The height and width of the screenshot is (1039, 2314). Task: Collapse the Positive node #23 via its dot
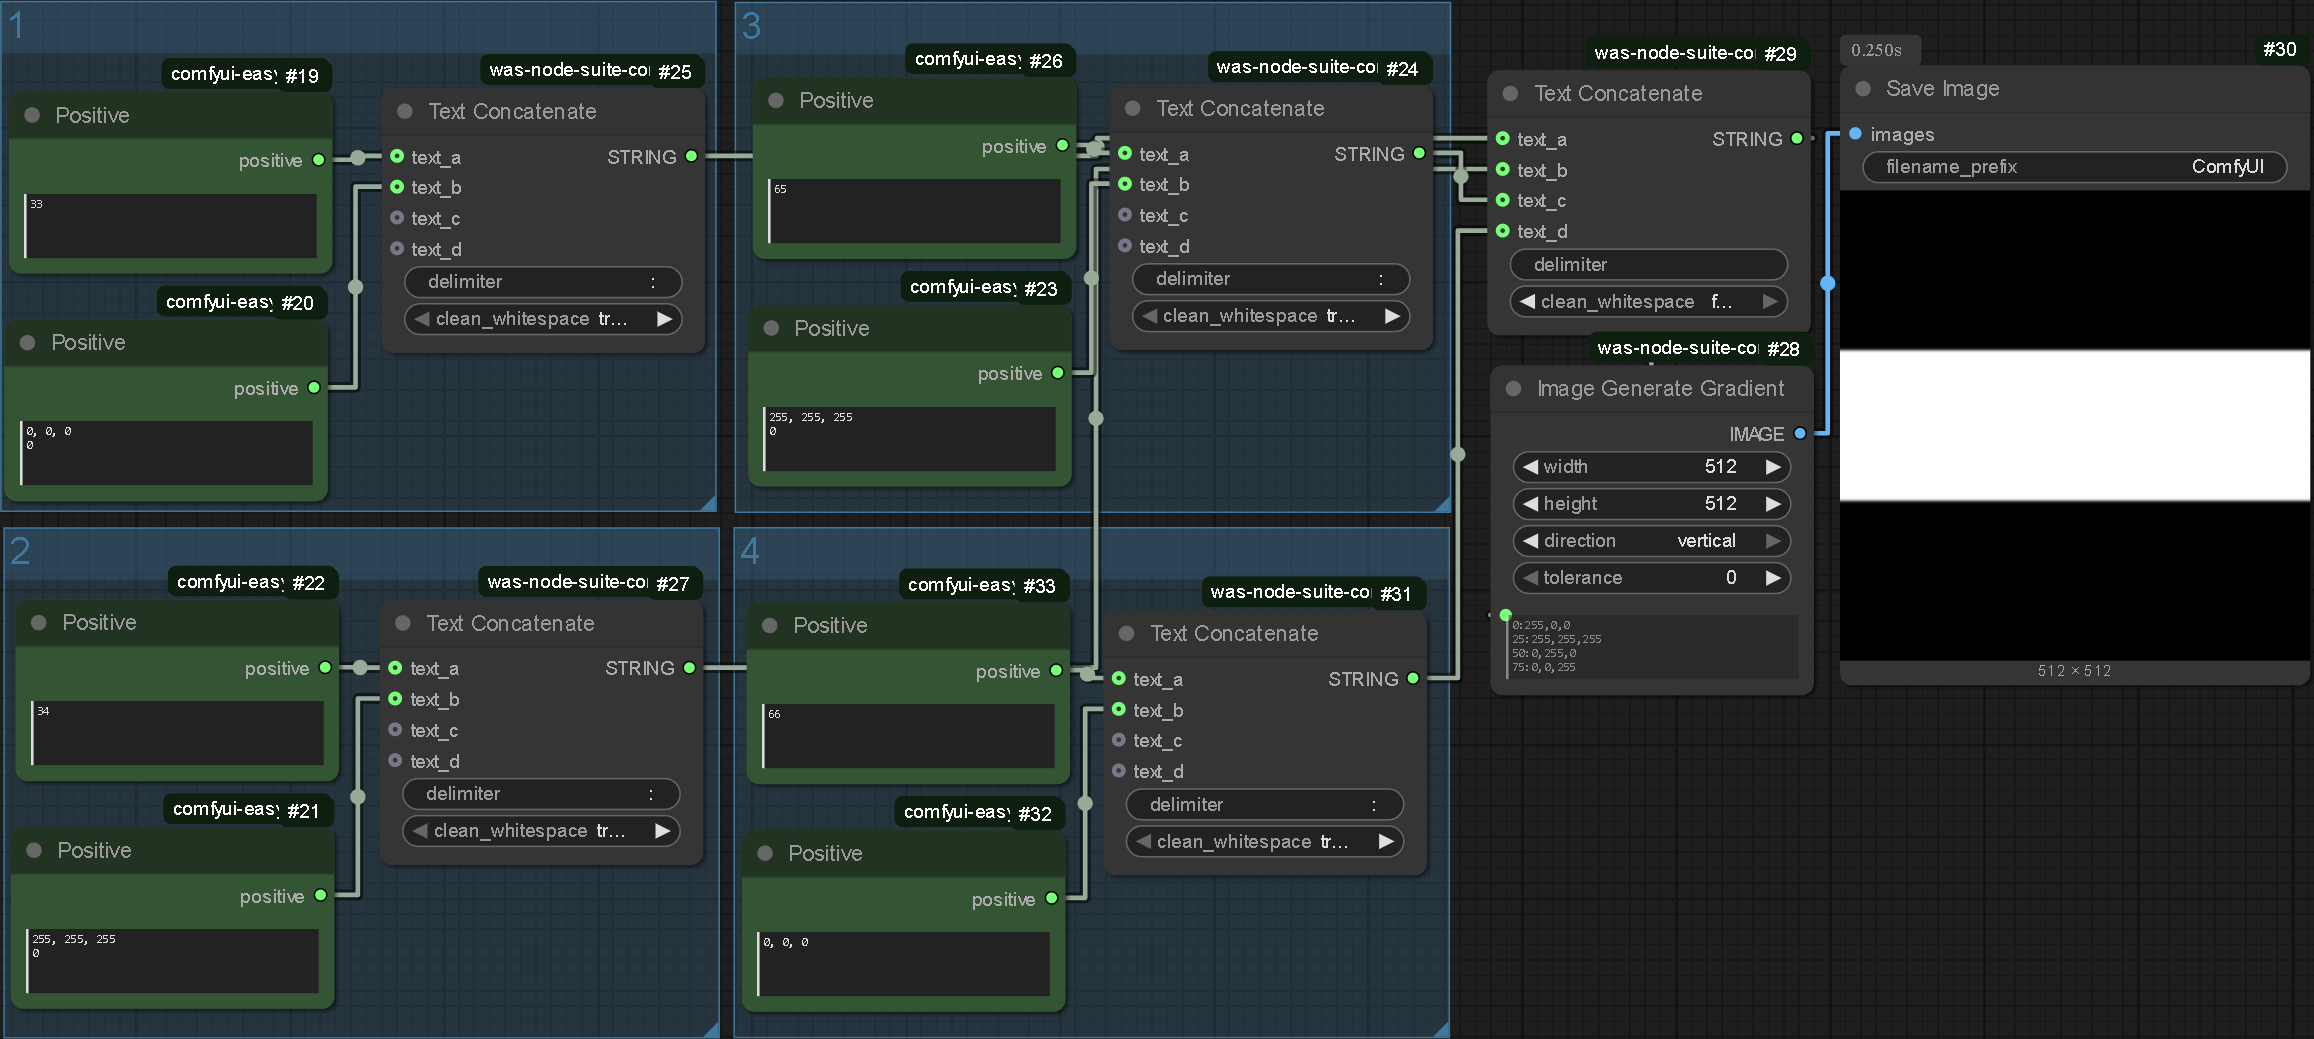coord(771,328)
